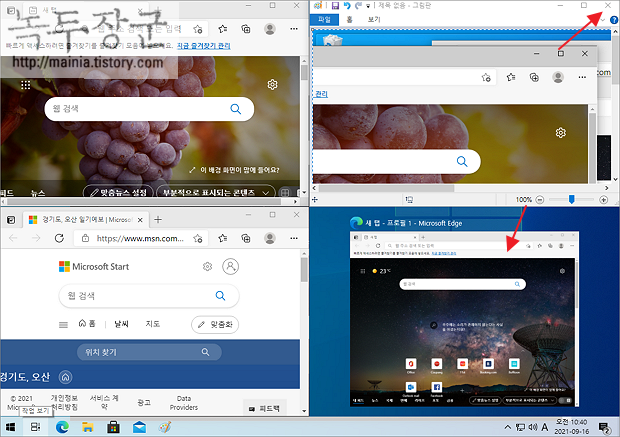
Task: Select 날씨 in the MSN navigation
Action: click(121, 324)
